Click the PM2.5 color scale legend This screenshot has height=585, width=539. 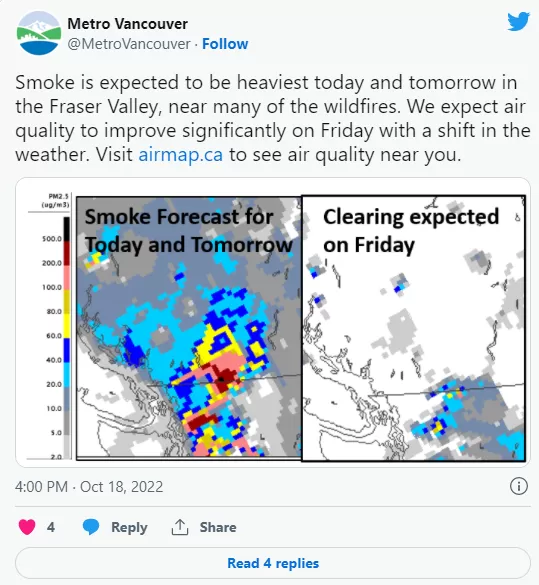pos(51,326)
